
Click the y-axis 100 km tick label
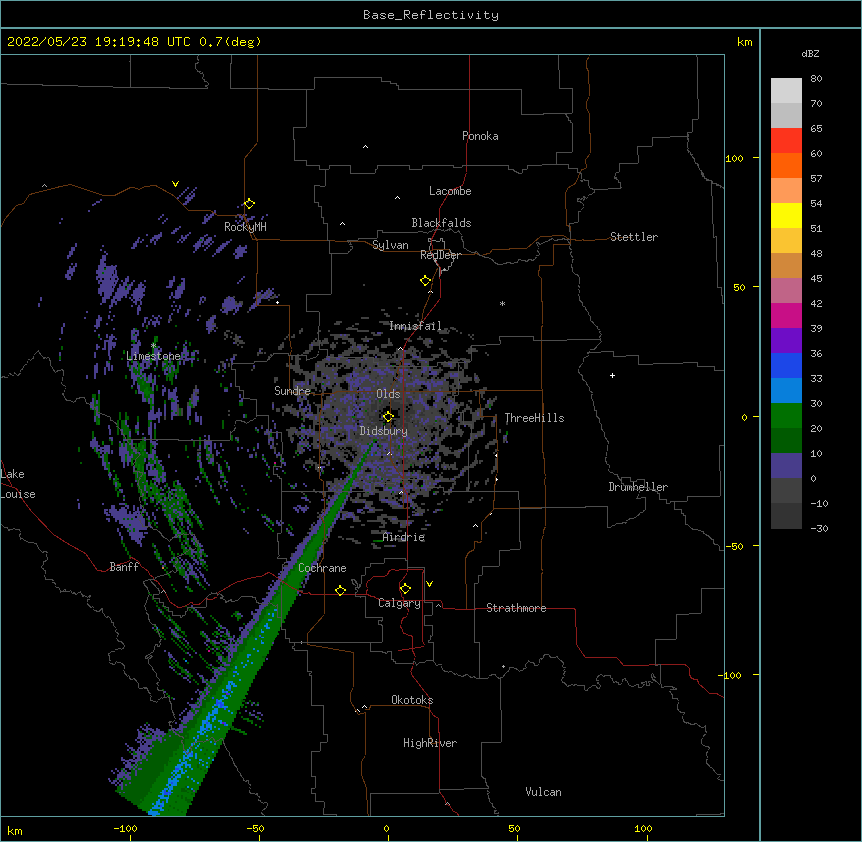(734, 158)
